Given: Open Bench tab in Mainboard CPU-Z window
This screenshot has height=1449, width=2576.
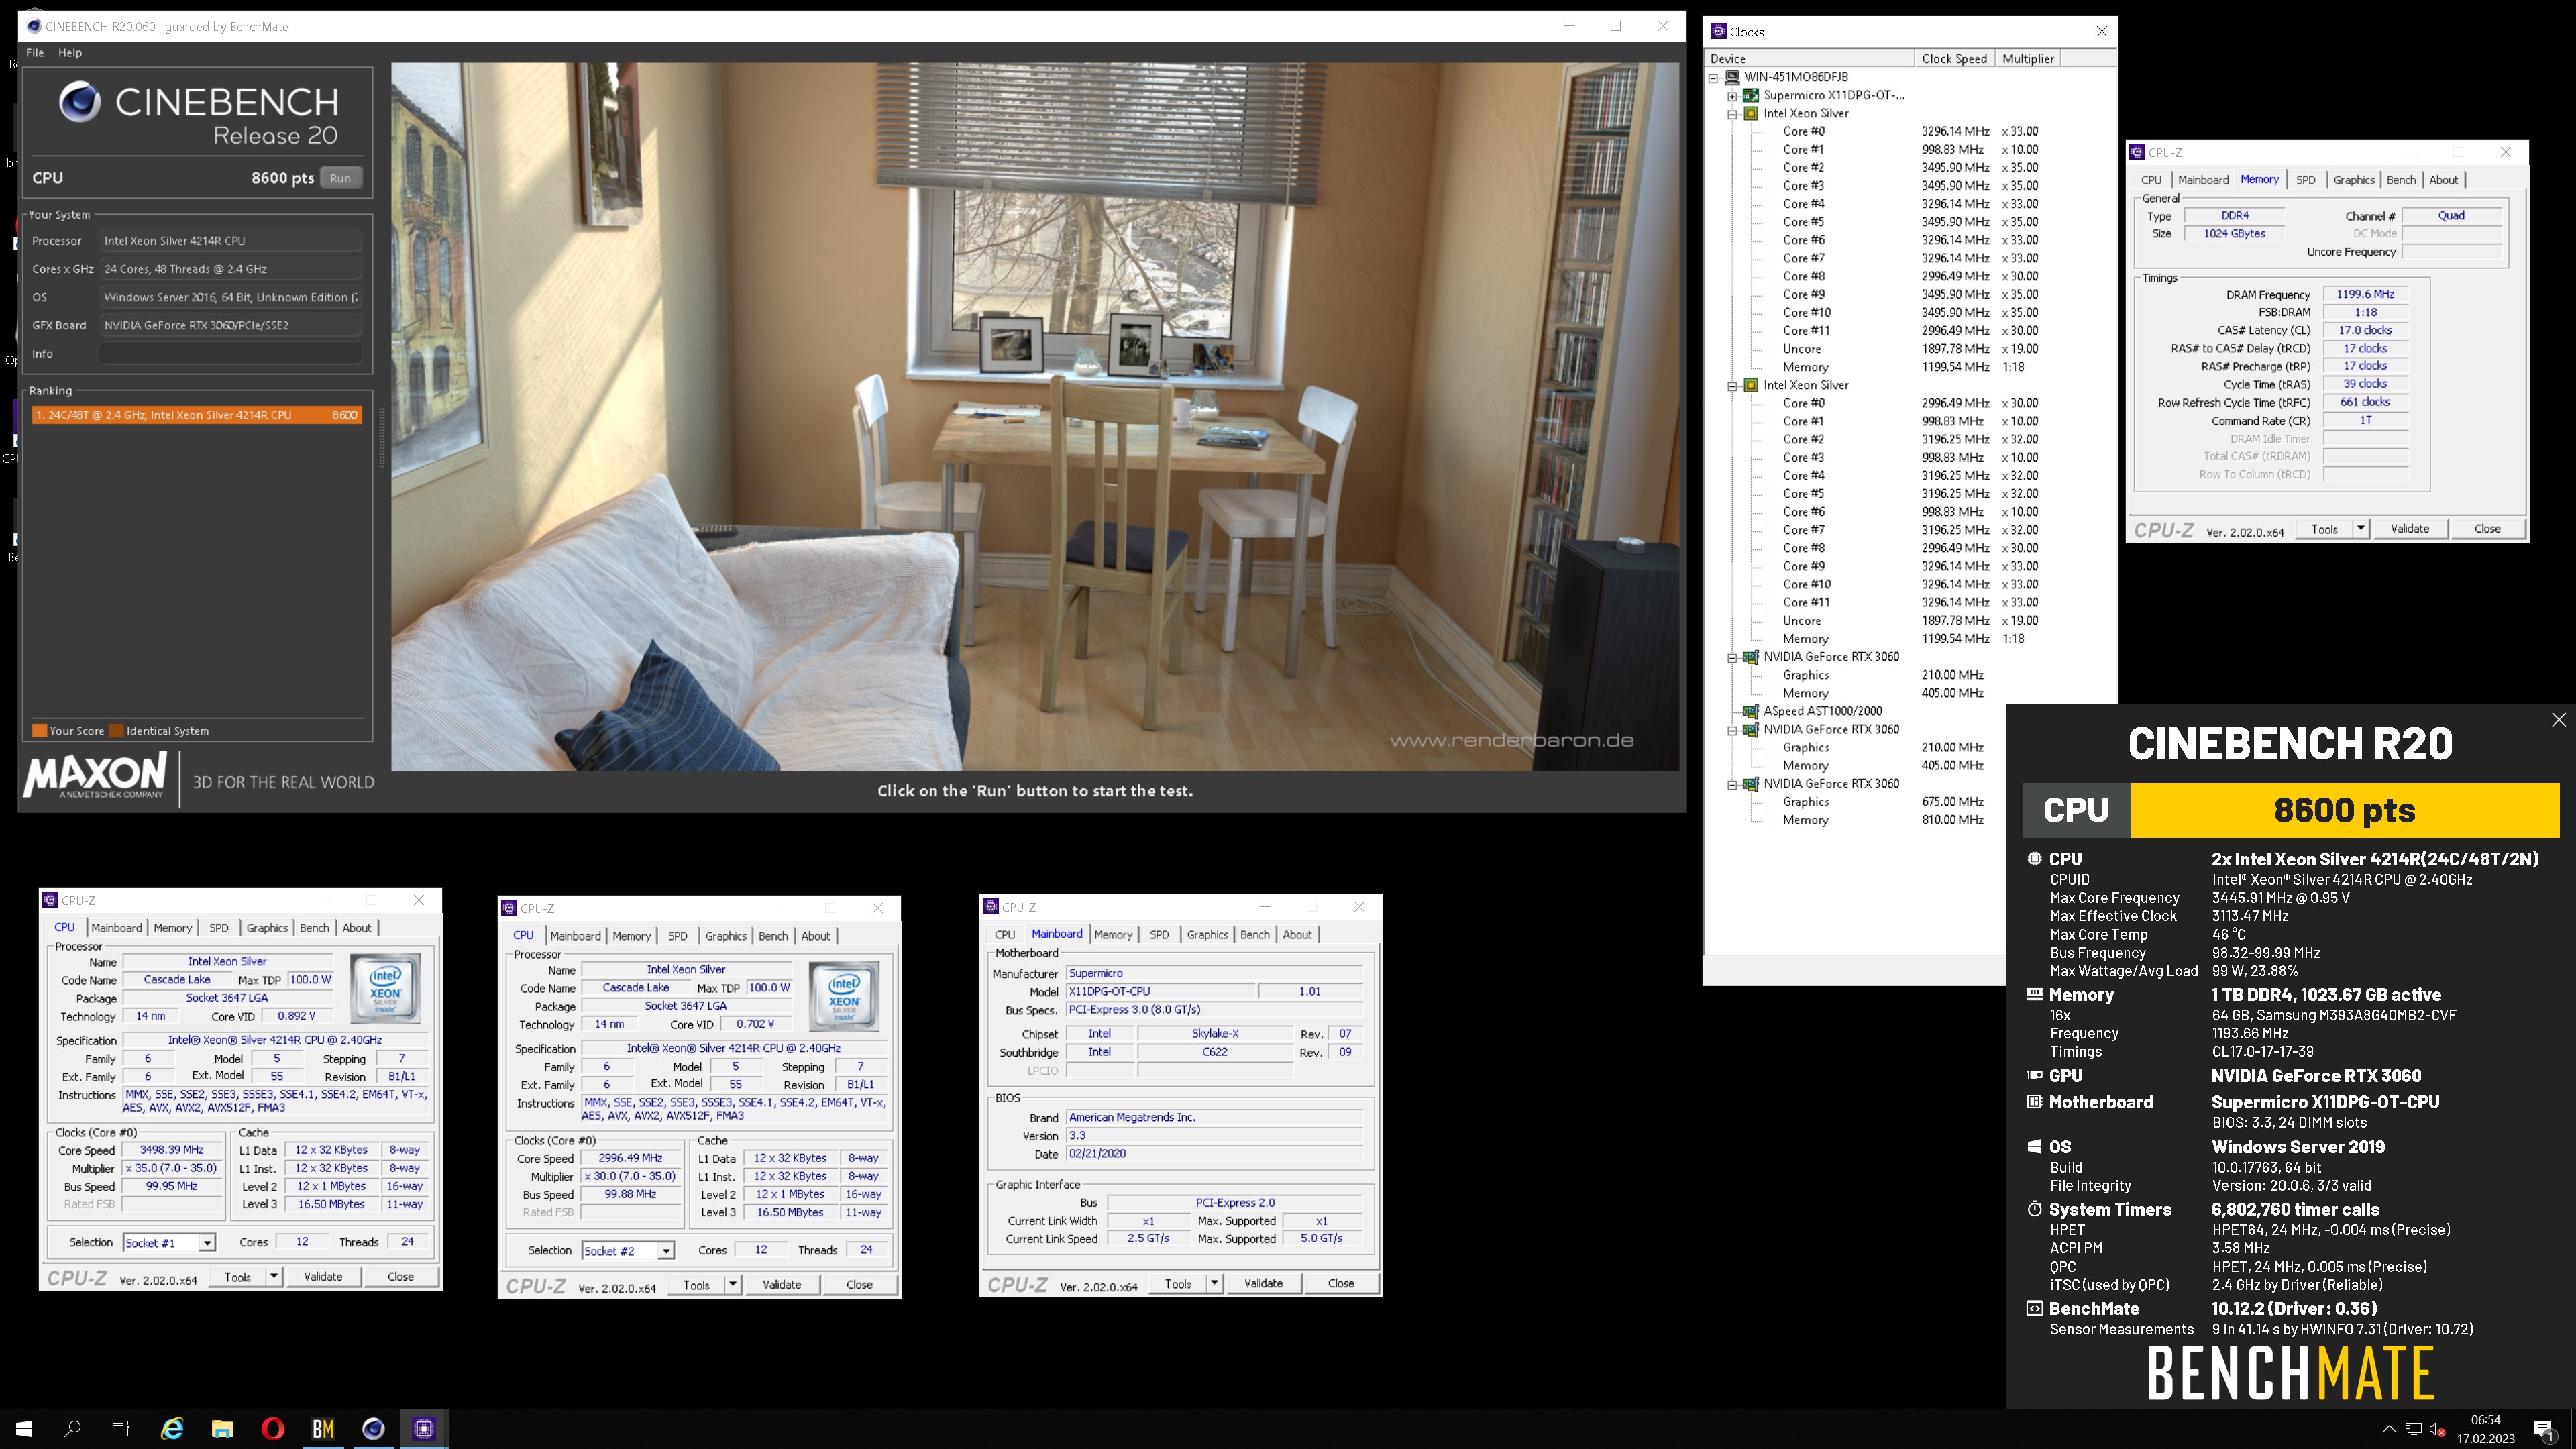Looking at the screenshot, I should (x=1255, y=934).
